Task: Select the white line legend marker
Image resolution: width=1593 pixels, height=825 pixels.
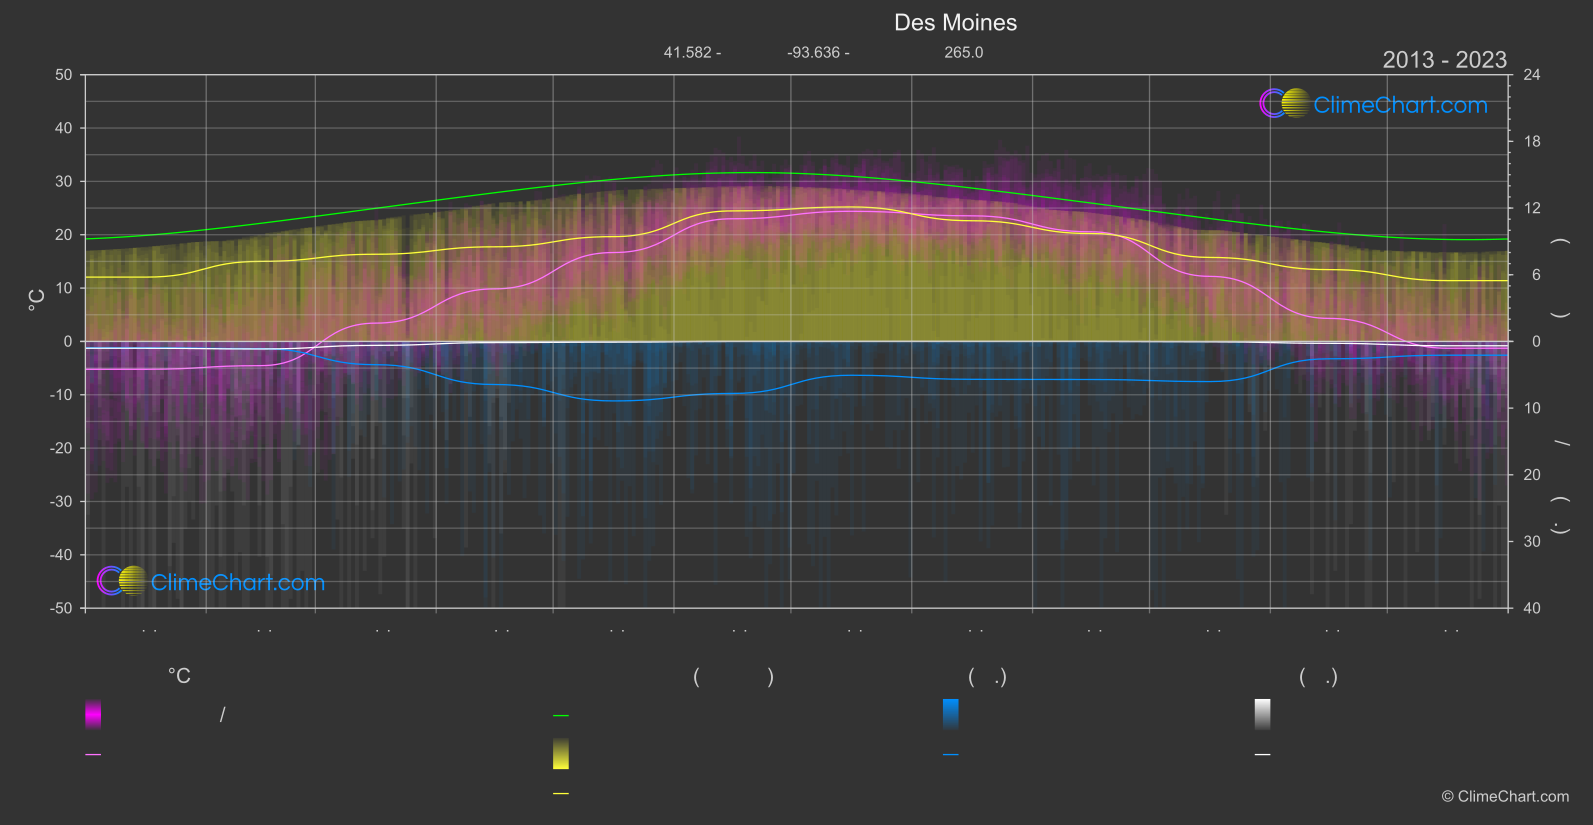Action: pos(1263,755)
